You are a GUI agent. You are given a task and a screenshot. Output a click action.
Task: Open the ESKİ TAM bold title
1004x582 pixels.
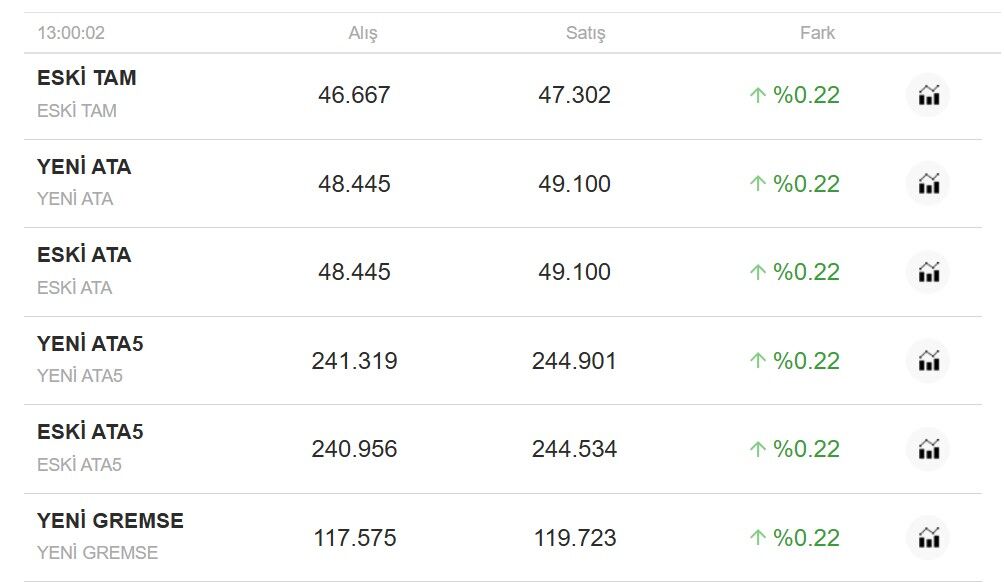86,77
